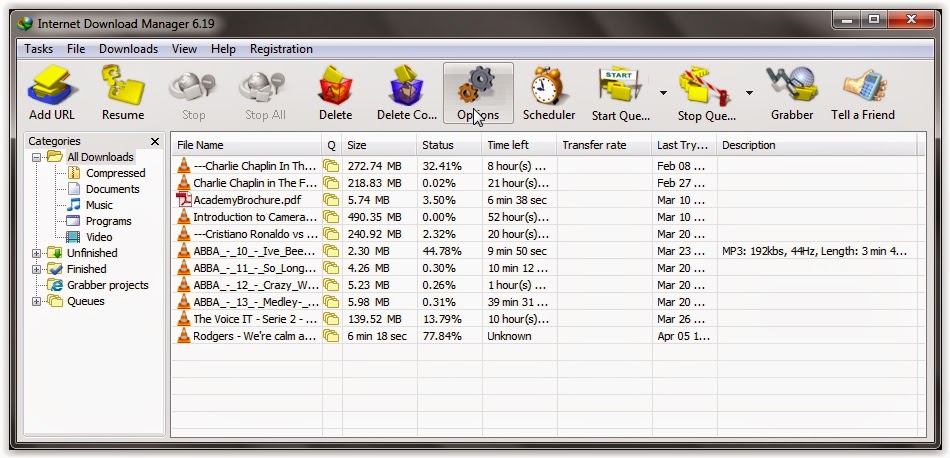The width and height of the screenshot is (950, 458).
Task: Sort by Last Try column header
Action: [685, 145]
